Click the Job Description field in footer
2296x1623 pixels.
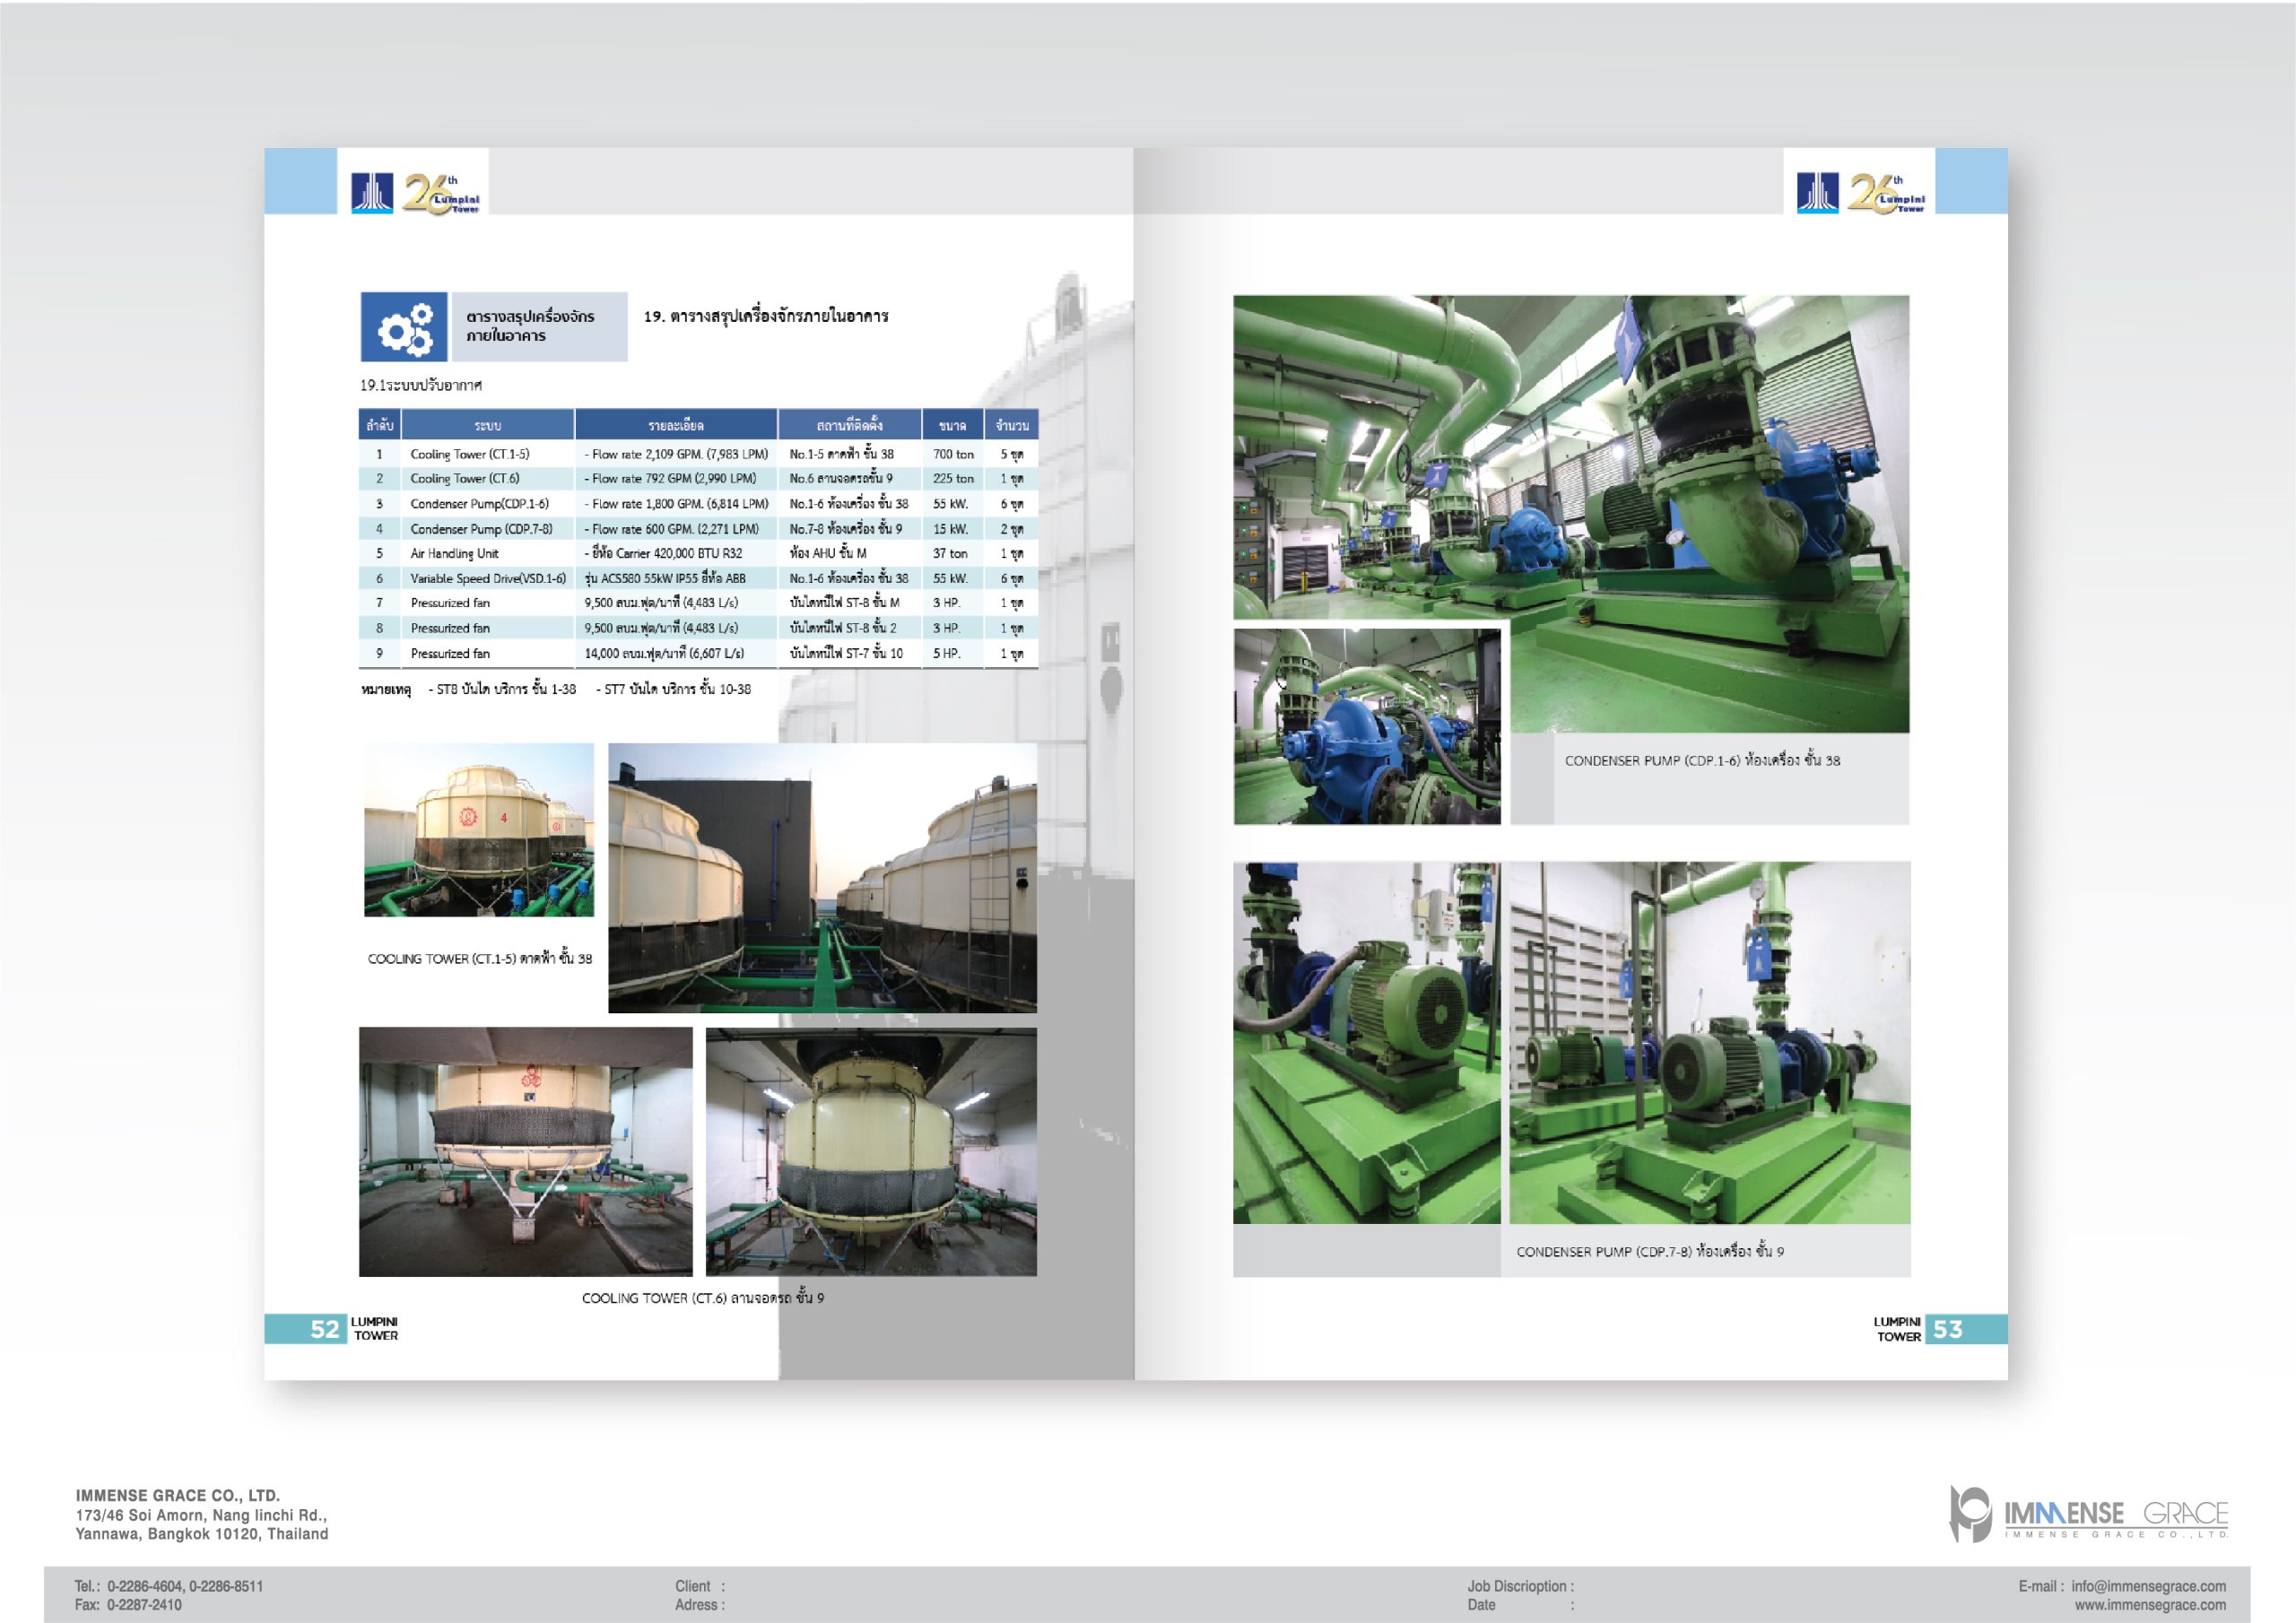pos(1520,1586)
